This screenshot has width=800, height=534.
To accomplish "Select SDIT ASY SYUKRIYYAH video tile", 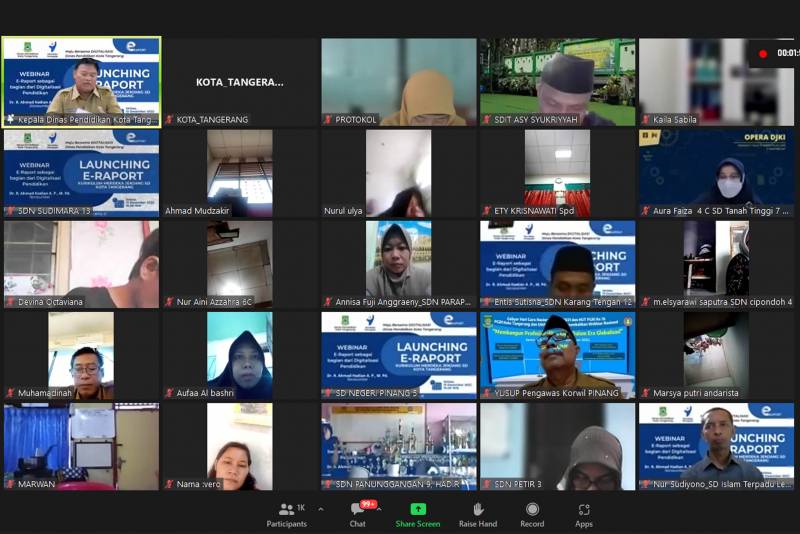I will coord(557,80).
